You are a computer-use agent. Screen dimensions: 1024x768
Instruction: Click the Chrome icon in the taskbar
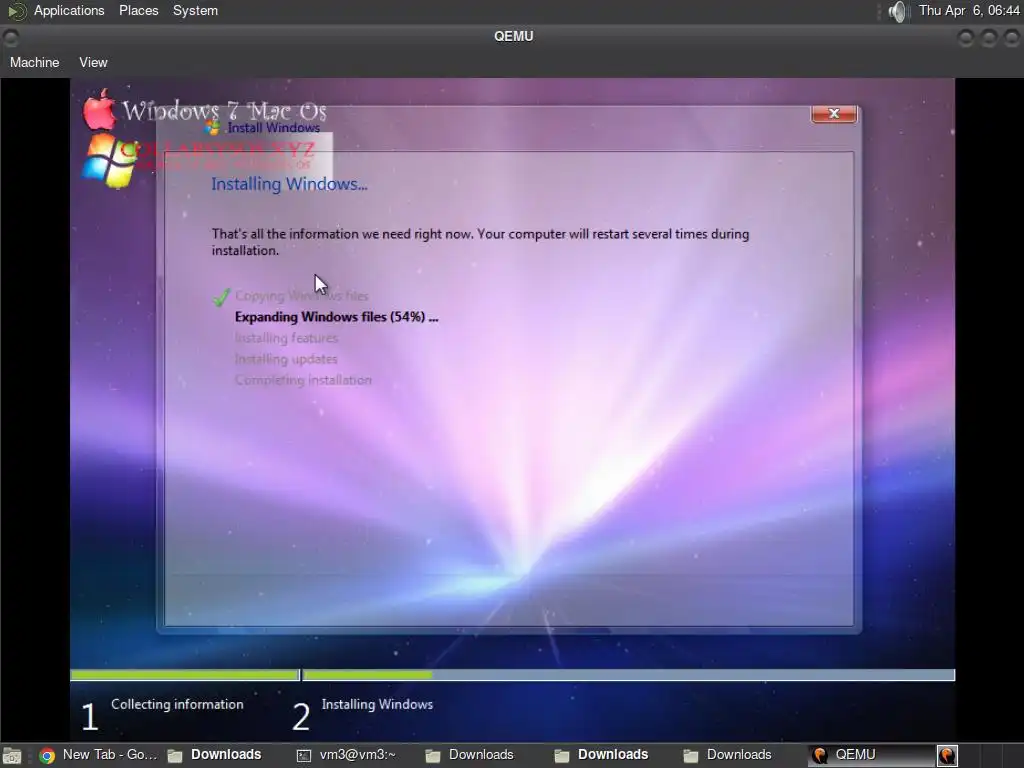click(47, 756)
